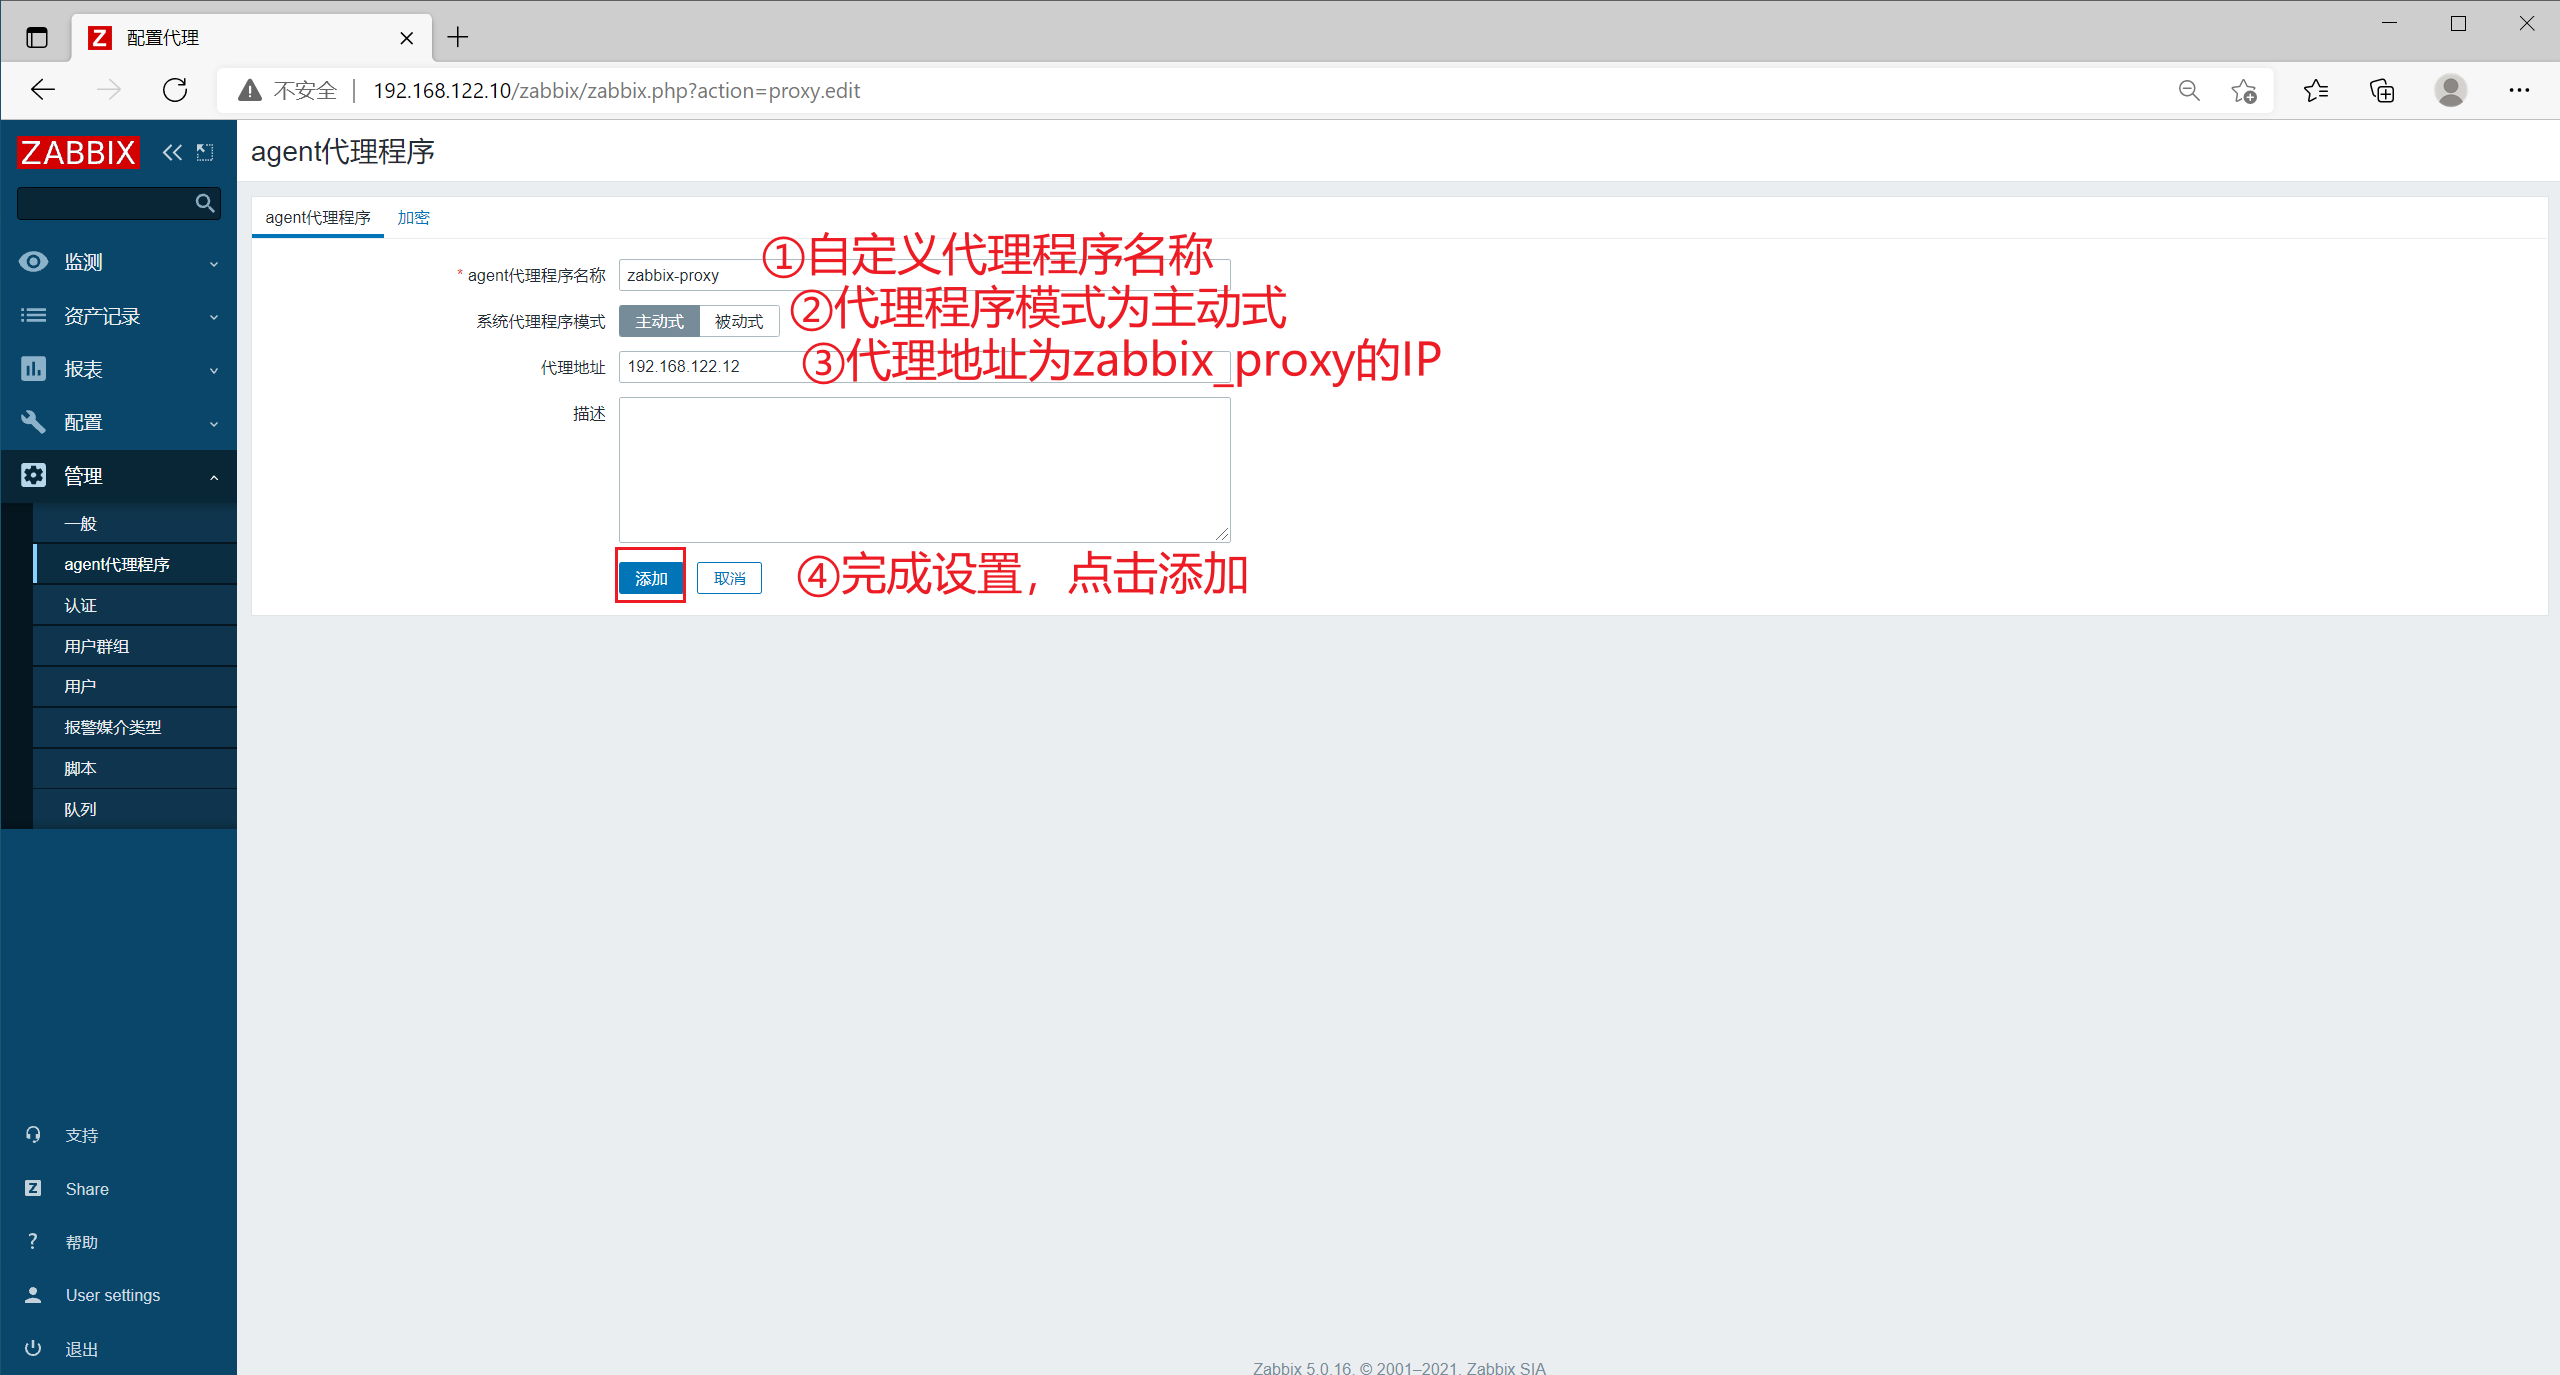Screen dimensions: 2560x1375
Task: Open the agent代理程序 sidebar item
Action: pyautogui.click(x=135, y=564)
